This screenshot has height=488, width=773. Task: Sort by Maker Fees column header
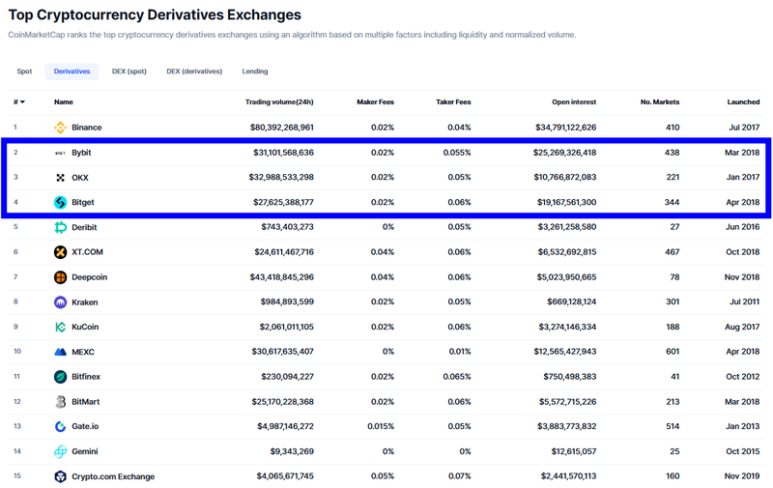[x=375, y=102]
